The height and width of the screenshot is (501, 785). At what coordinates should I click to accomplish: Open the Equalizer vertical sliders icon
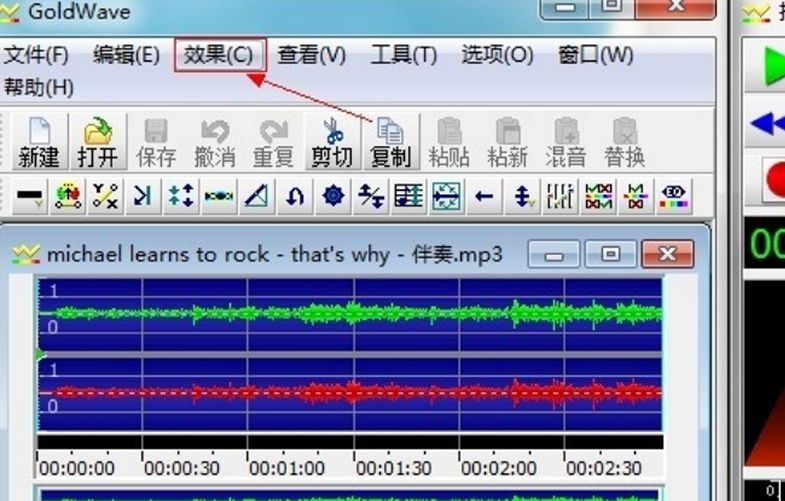tap(561, 196)
